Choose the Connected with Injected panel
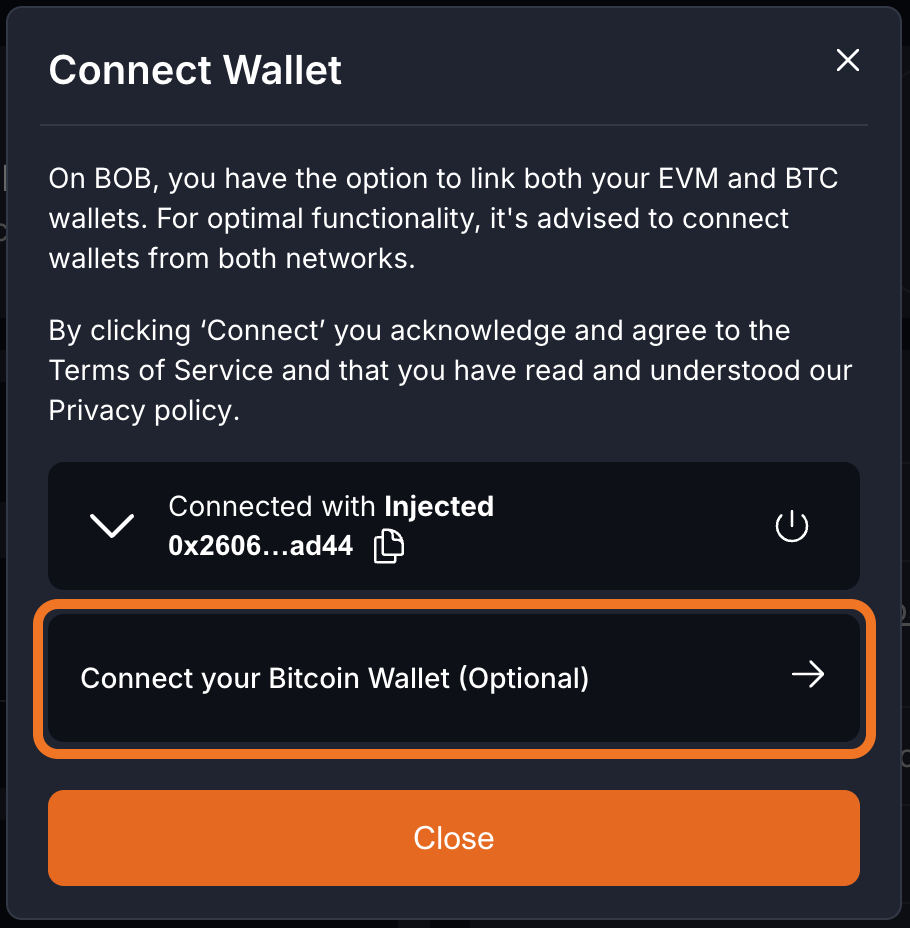The image size is (910, 928). [x=453, y=525]
